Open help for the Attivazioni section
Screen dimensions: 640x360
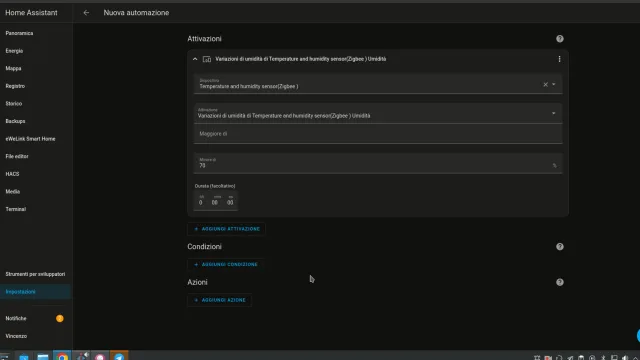560,39
